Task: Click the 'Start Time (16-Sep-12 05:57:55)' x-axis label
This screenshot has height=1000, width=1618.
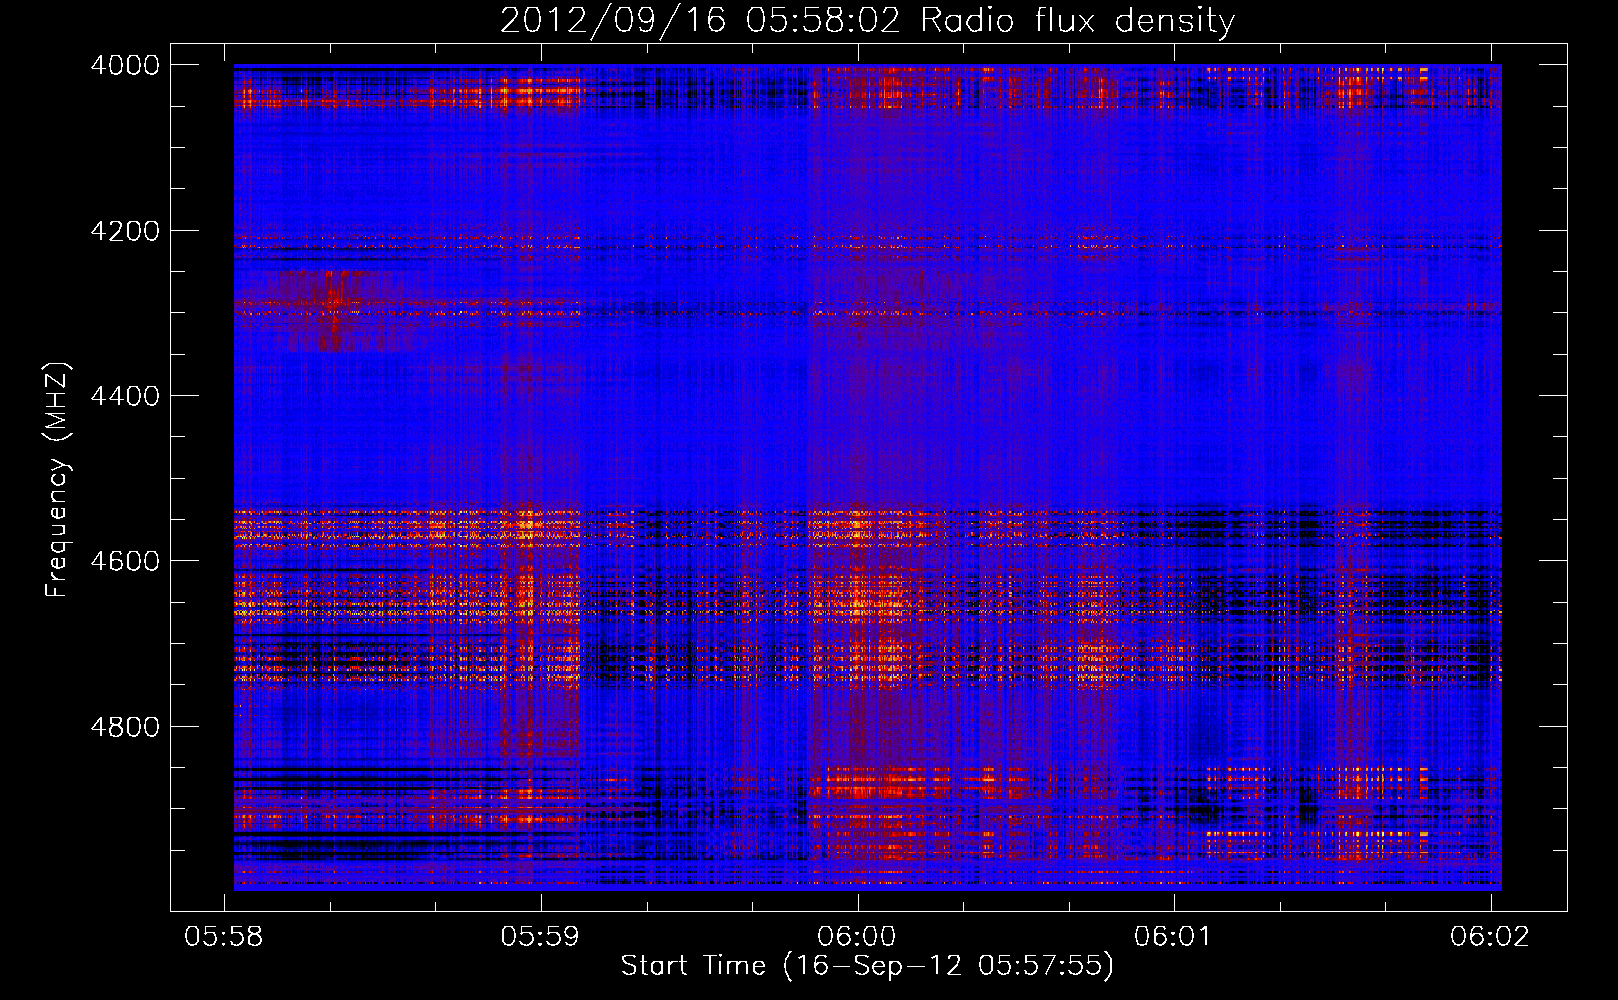Action: [x=867, y=965]
